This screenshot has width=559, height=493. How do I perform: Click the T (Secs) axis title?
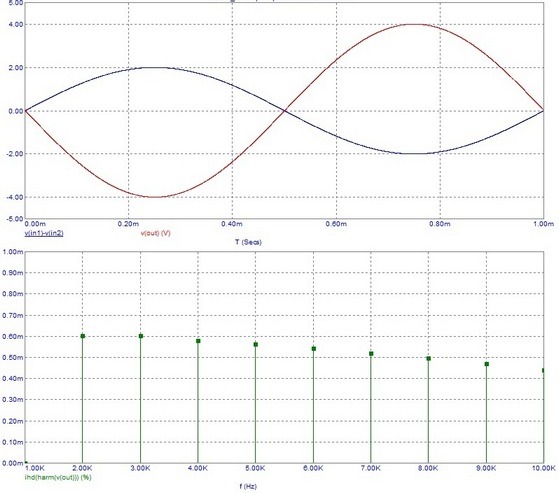(248, 242)
